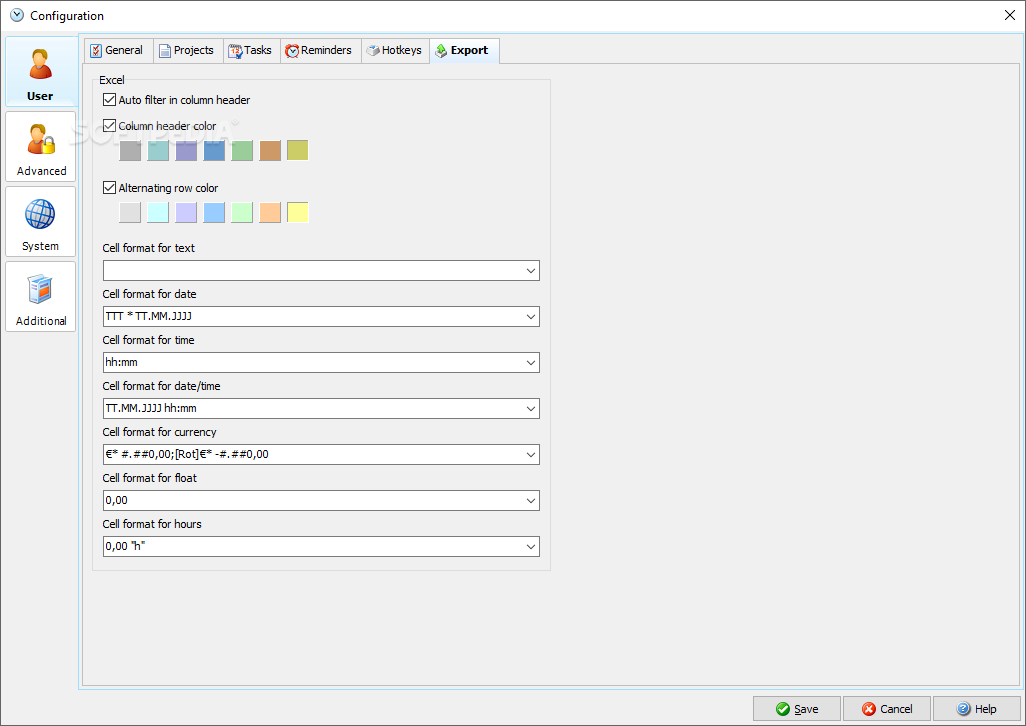Click the Reminders tab alarm clock icon
The image size is (1026, 726).
point(292,50)
